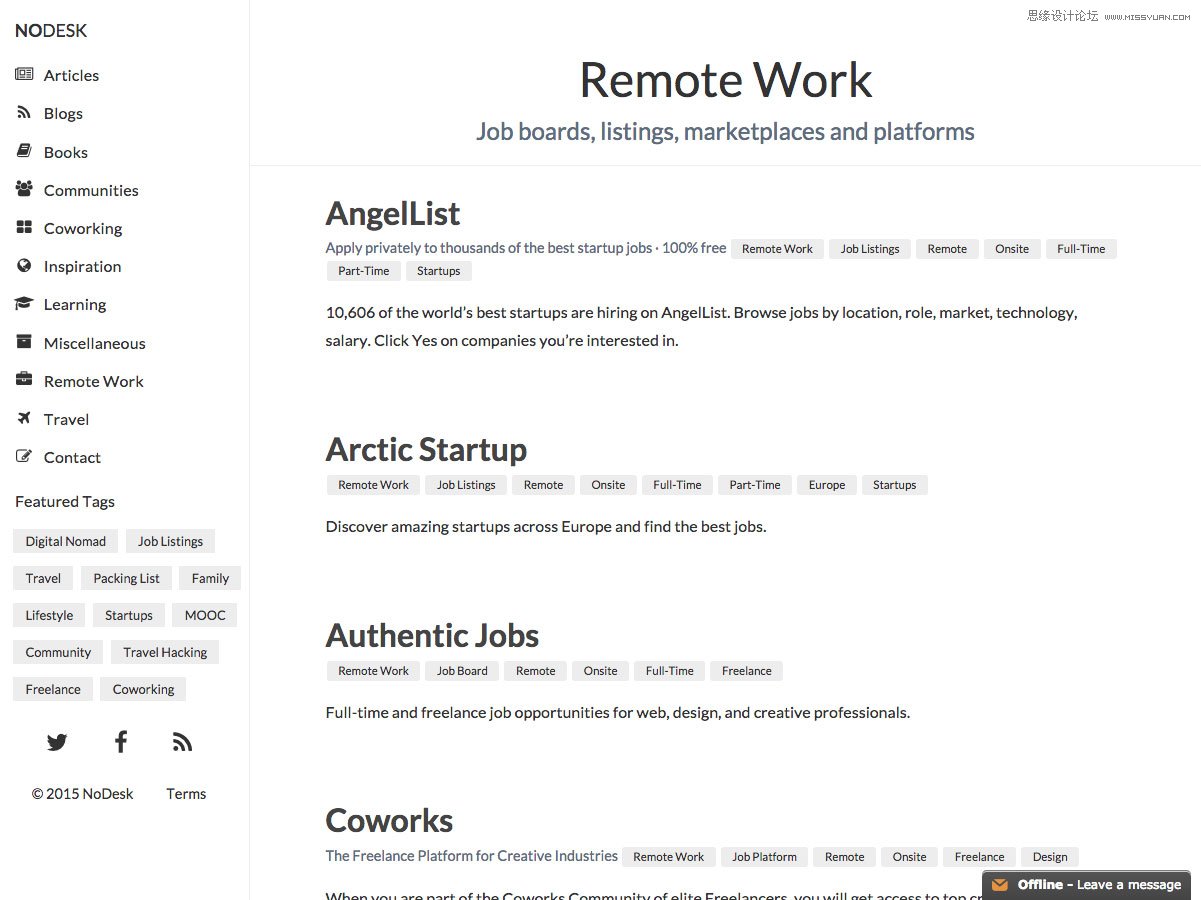This screenshot has height=900, width=1201.
Task: Select Remote Work in the sidebar menu
Action: coord(94,381)
